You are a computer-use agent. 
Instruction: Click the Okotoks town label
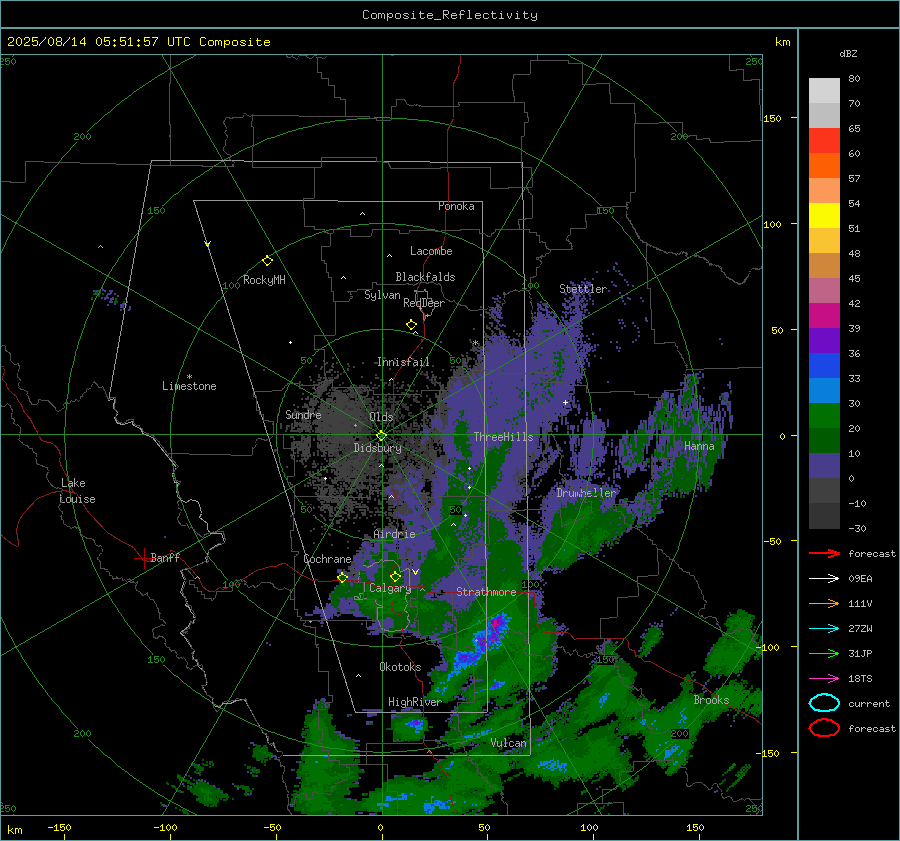[400, 667]
